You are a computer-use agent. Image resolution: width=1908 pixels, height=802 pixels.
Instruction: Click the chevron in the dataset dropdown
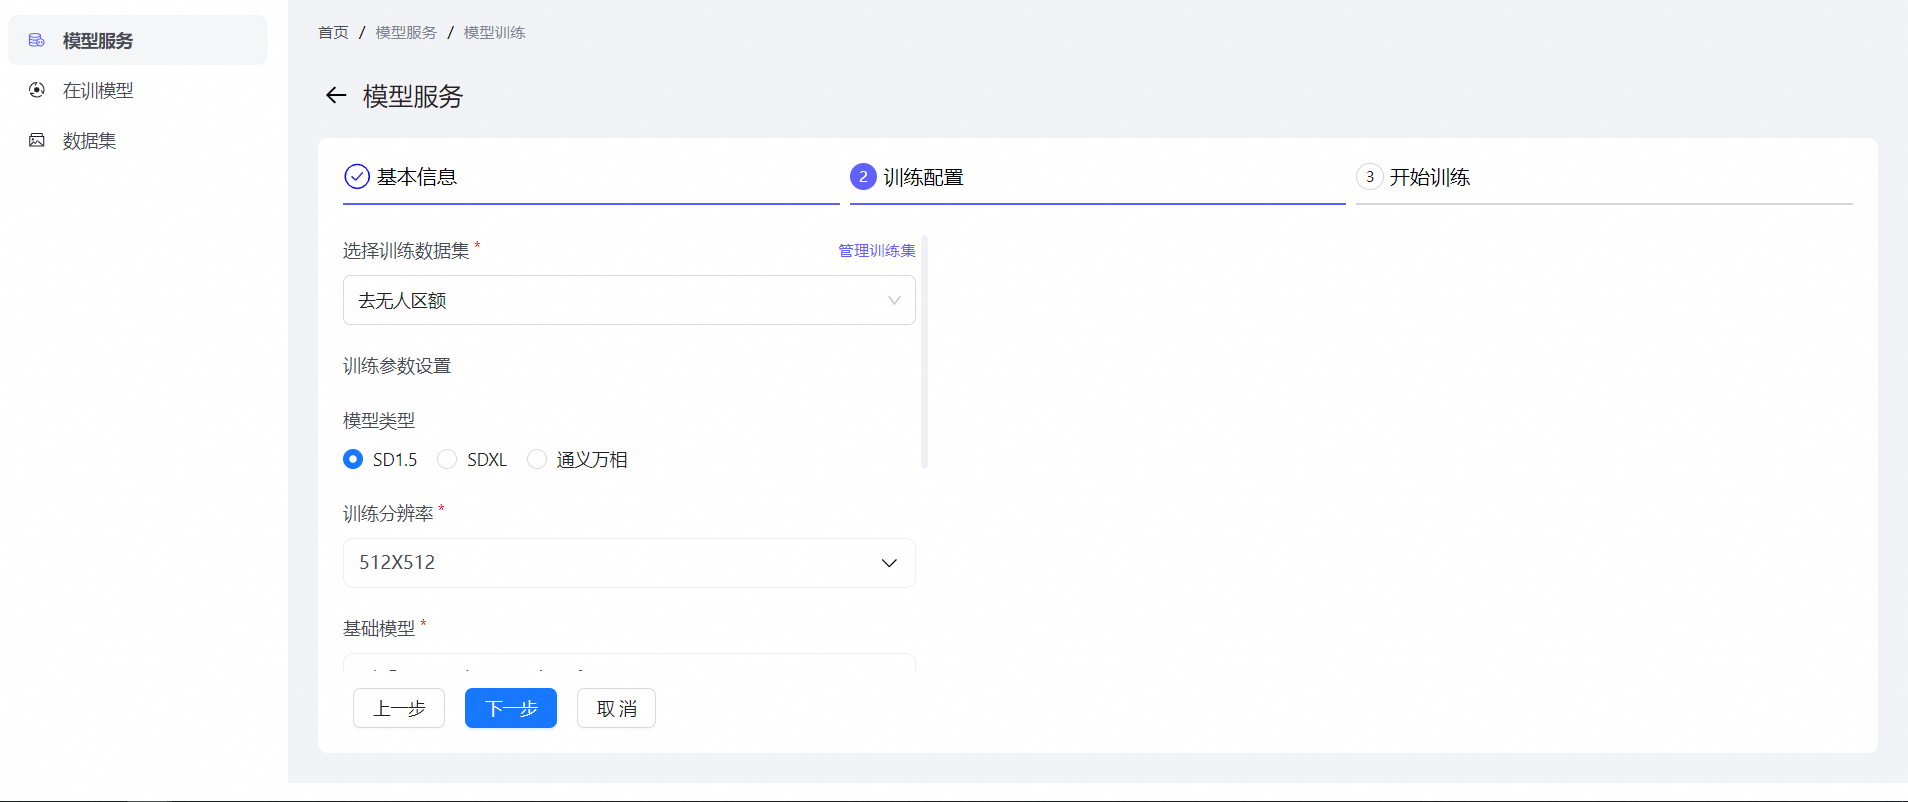(894, 300)
